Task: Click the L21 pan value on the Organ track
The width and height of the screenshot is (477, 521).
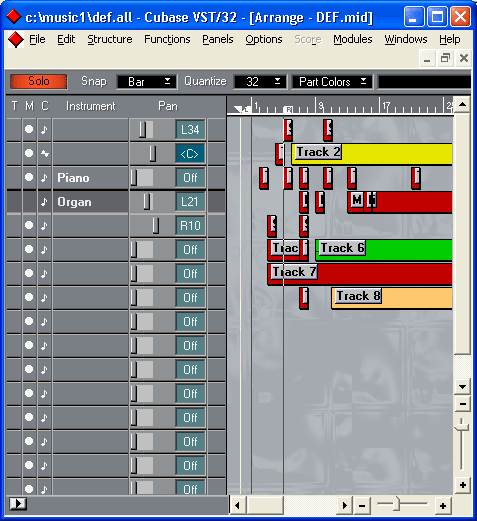Action: coord(190,202)
